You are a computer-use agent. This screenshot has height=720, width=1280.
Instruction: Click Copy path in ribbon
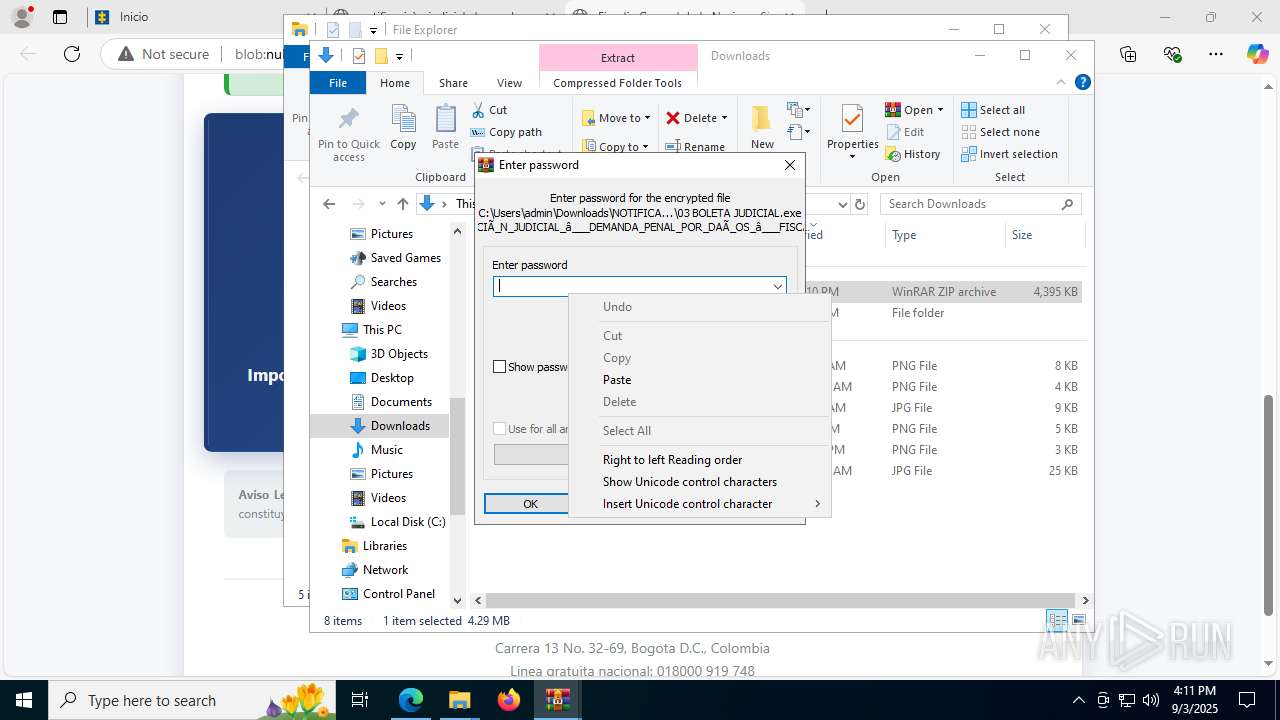pyautogui.click(x=506, y=132)
